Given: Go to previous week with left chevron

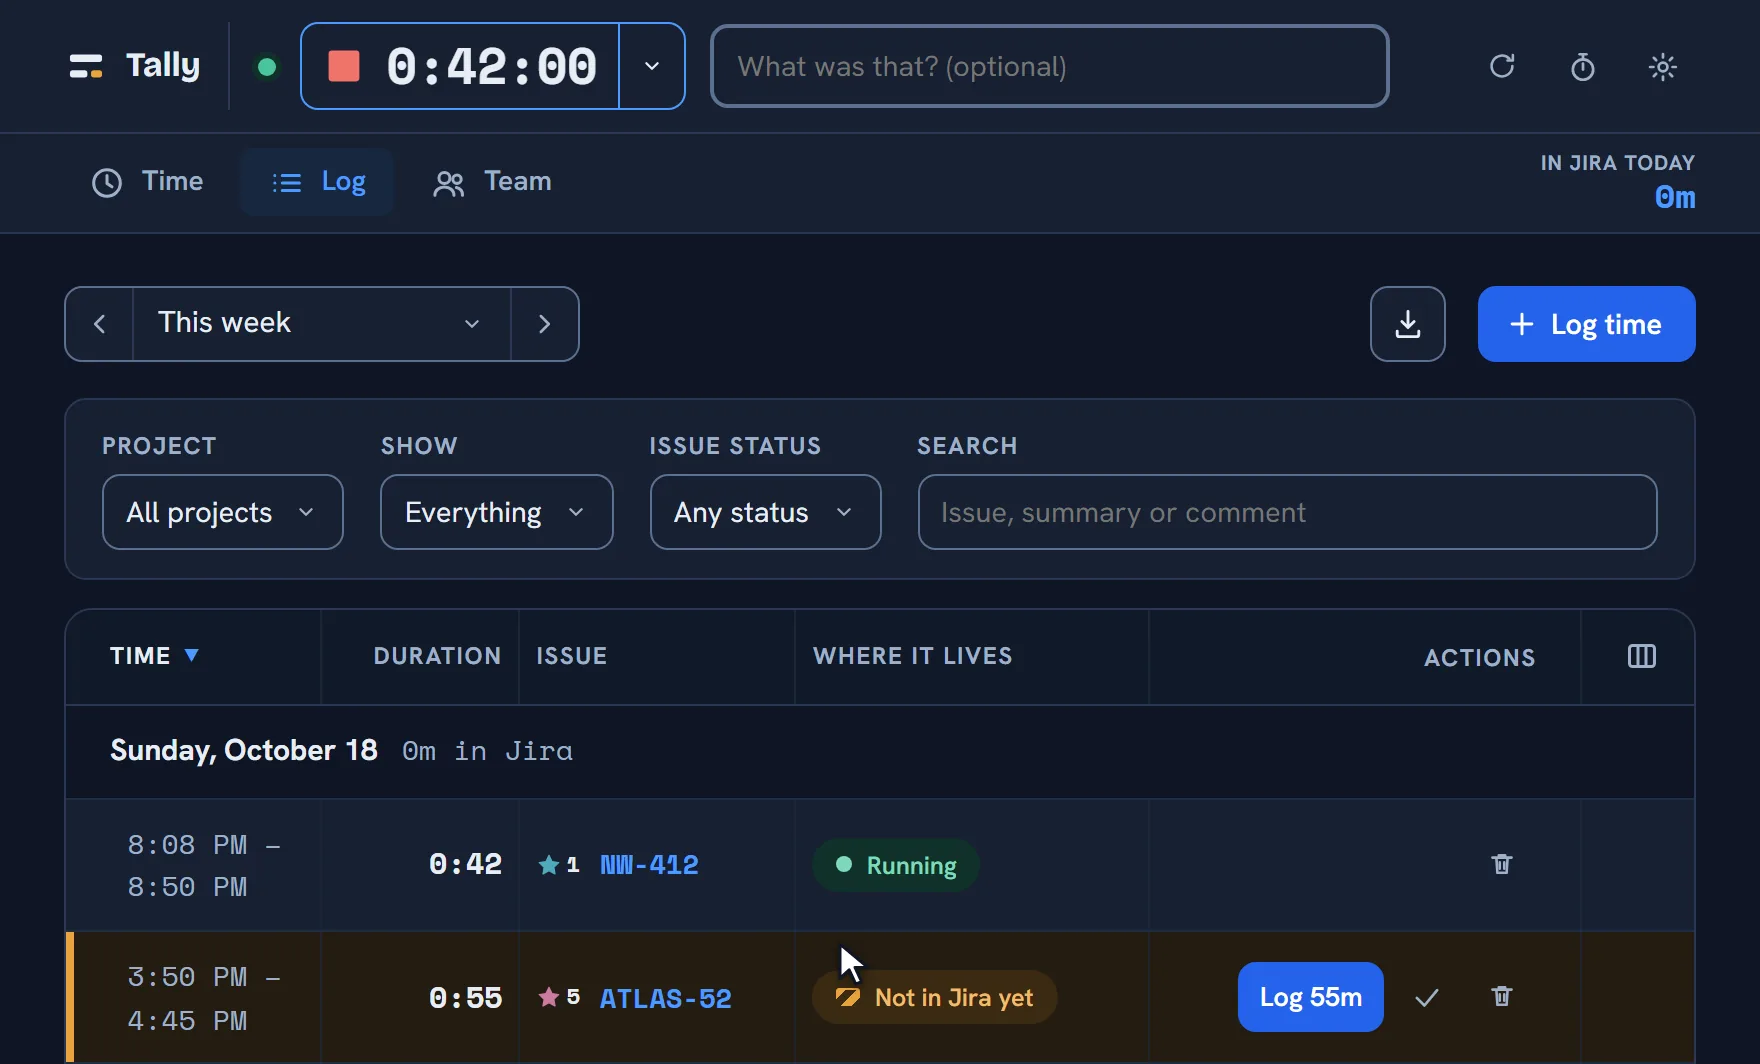Looking at the screenshot, I should coord(99,324).
